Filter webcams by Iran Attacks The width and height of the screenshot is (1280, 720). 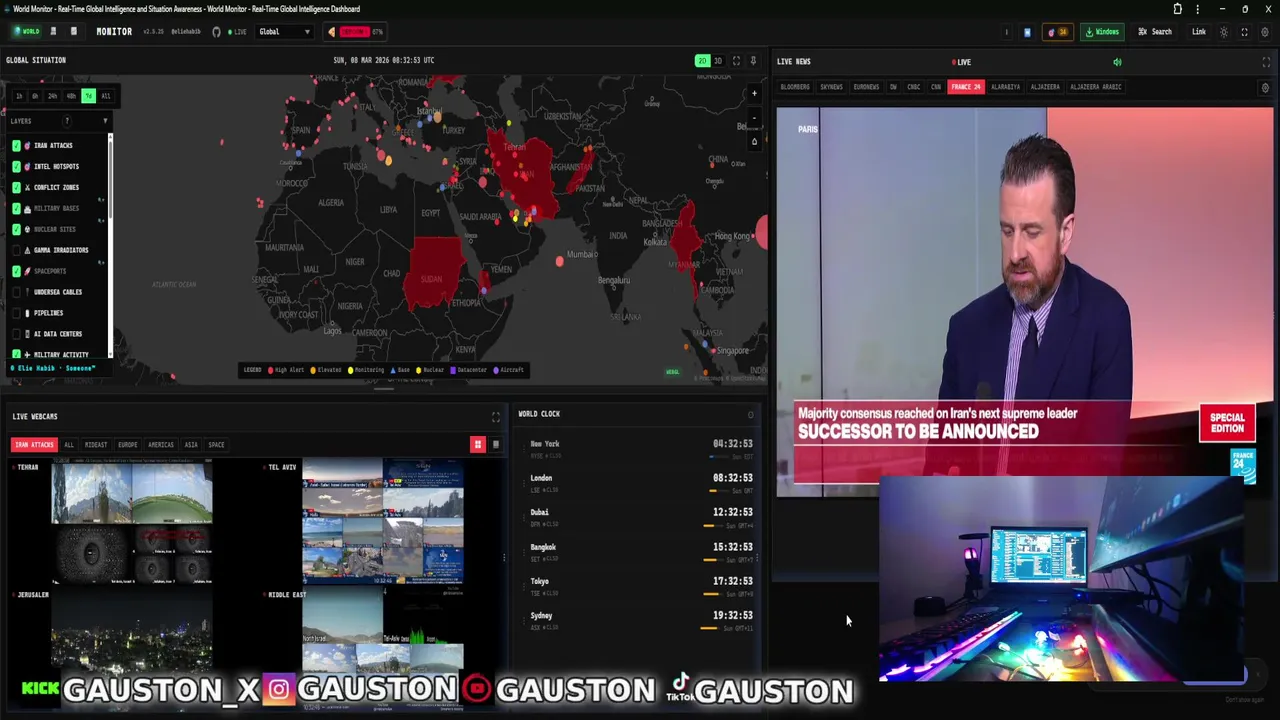coord(34,445)
